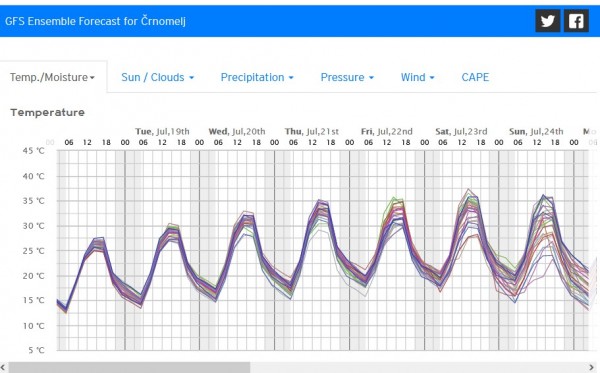Image resolution: width=600 pixels, height=373 pixels.
Task: Click the '10 °C' axis label
Action: coord(34,326)
